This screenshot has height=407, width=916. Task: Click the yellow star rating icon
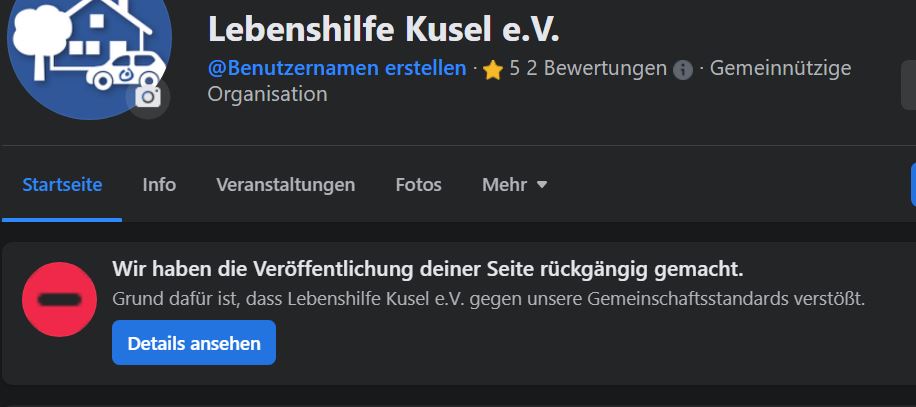(492, 70)
